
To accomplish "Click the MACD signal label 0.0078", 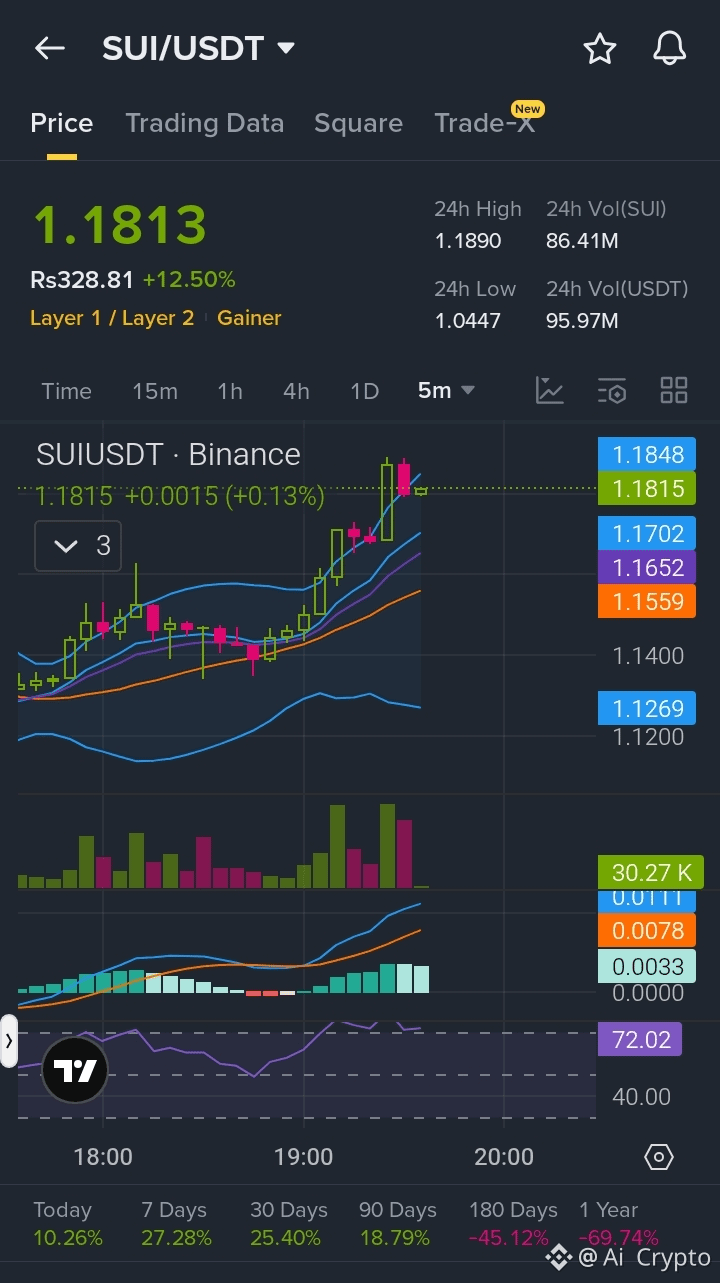I will pos(648,930).
